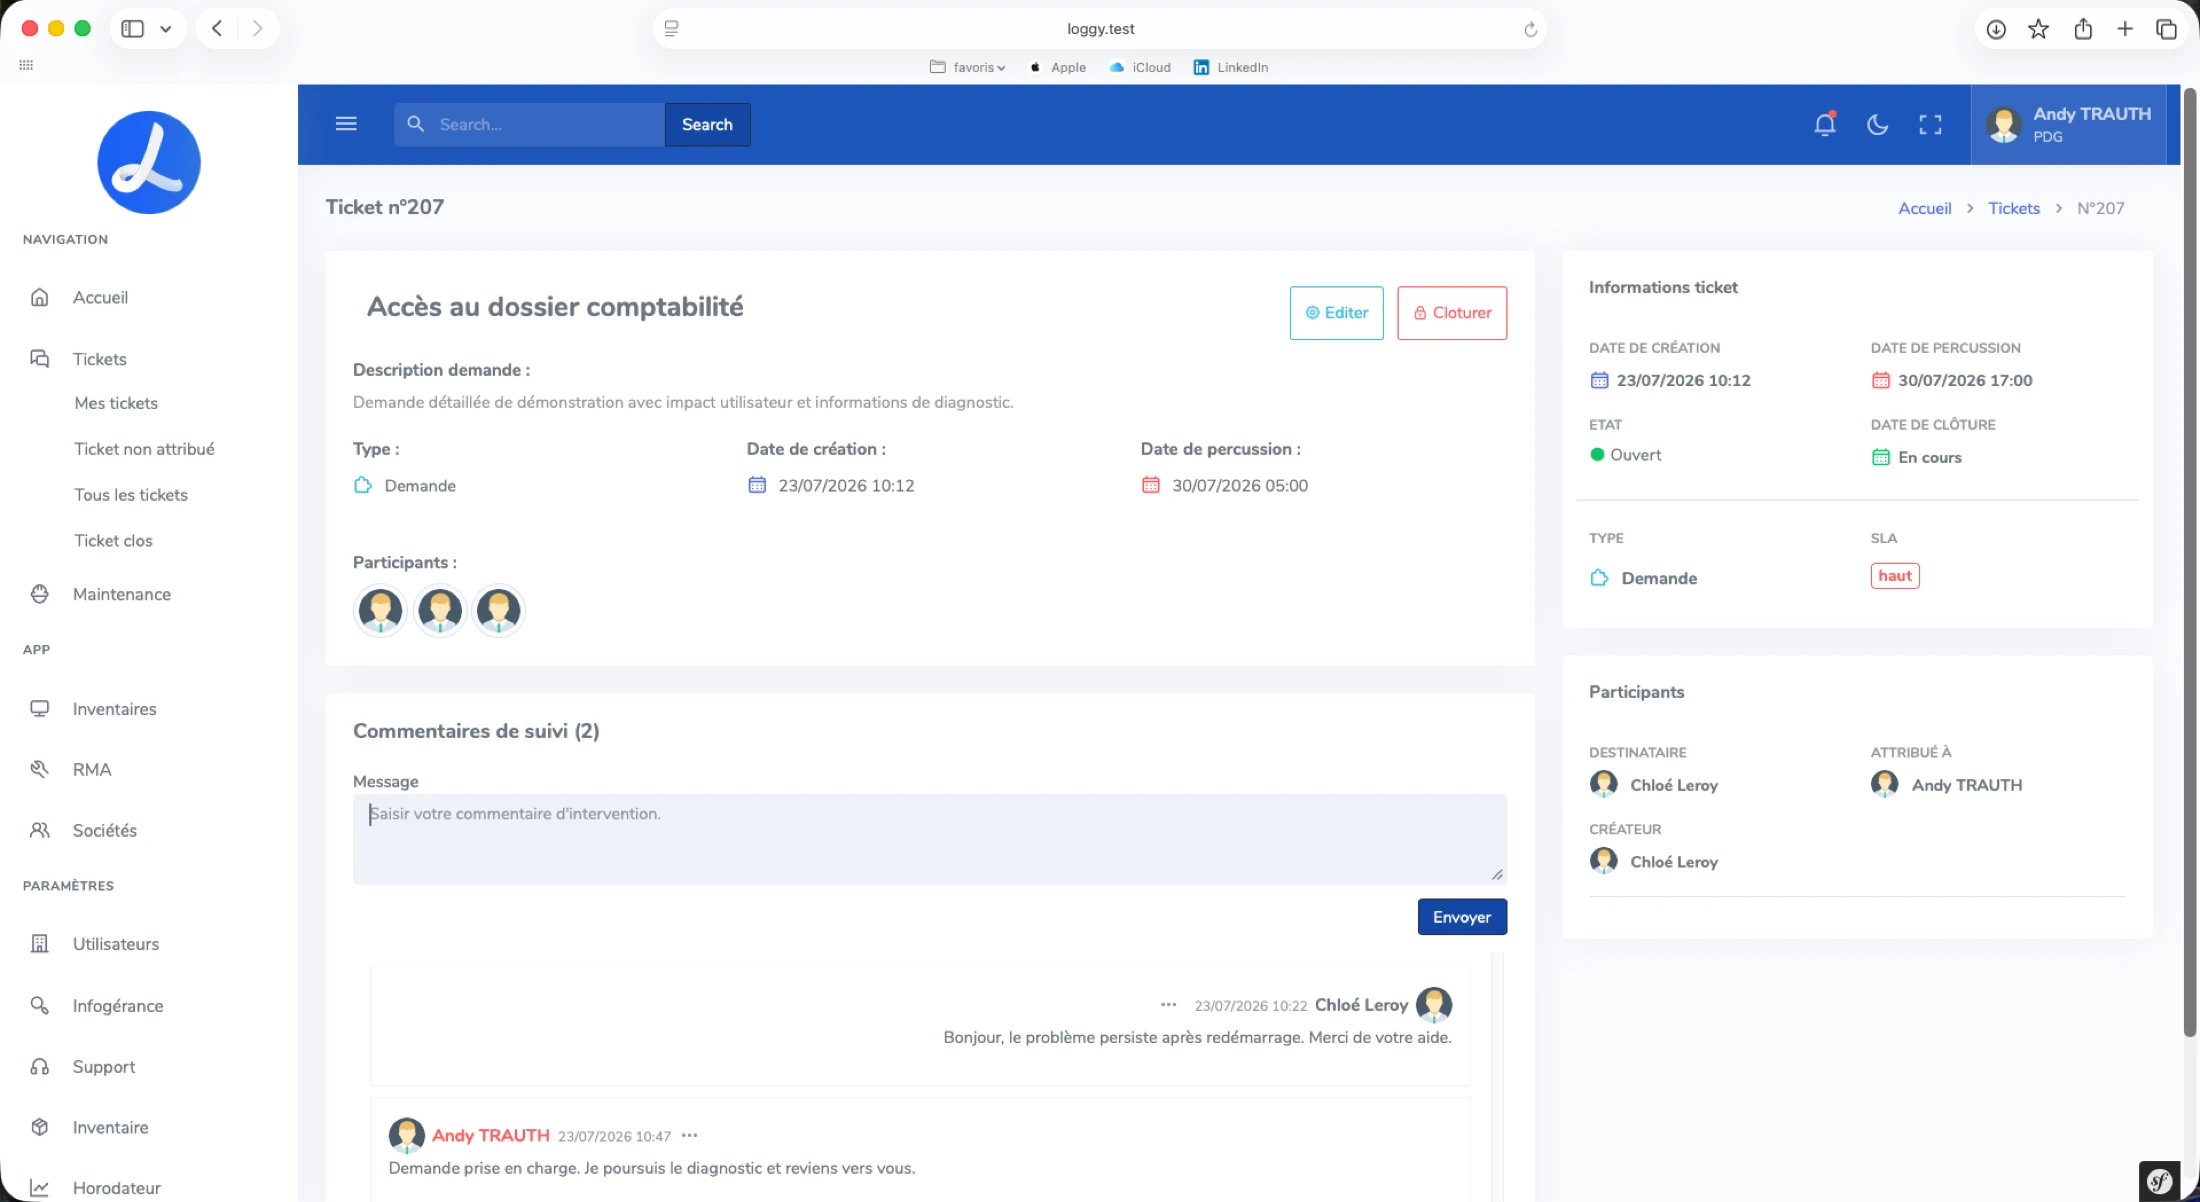Toggle Safari sidebar button

click(133, 28)
